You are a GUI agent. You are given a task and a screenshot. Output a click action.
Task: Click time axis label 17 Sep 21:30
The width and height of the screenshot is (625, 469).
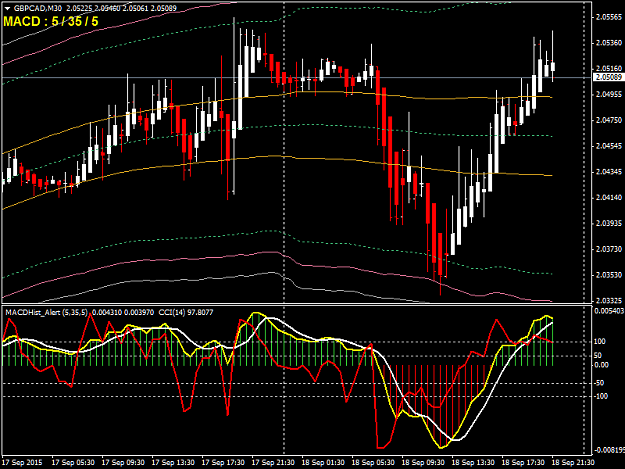(x=273, y=463)
